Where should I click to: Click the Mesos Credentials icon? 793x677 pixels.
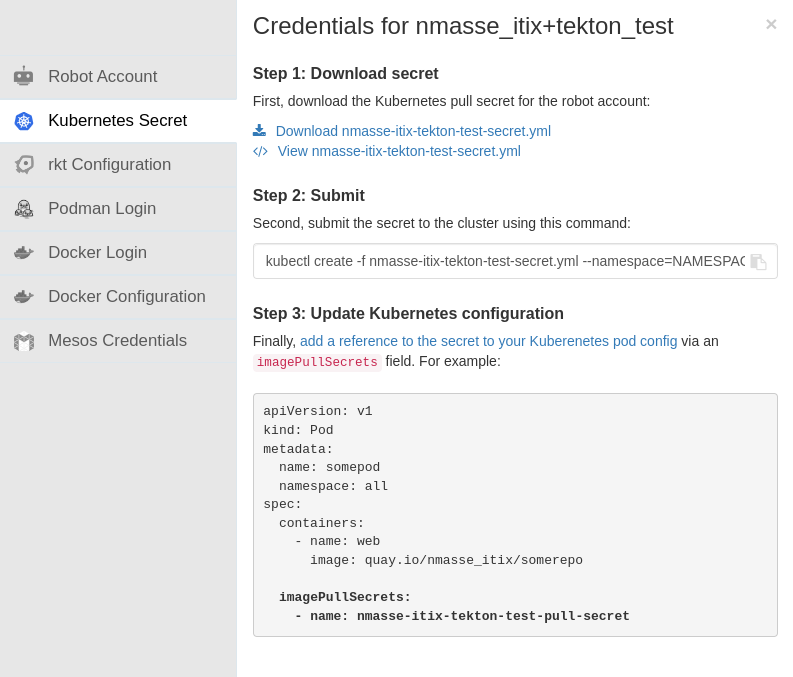[23, 341]
